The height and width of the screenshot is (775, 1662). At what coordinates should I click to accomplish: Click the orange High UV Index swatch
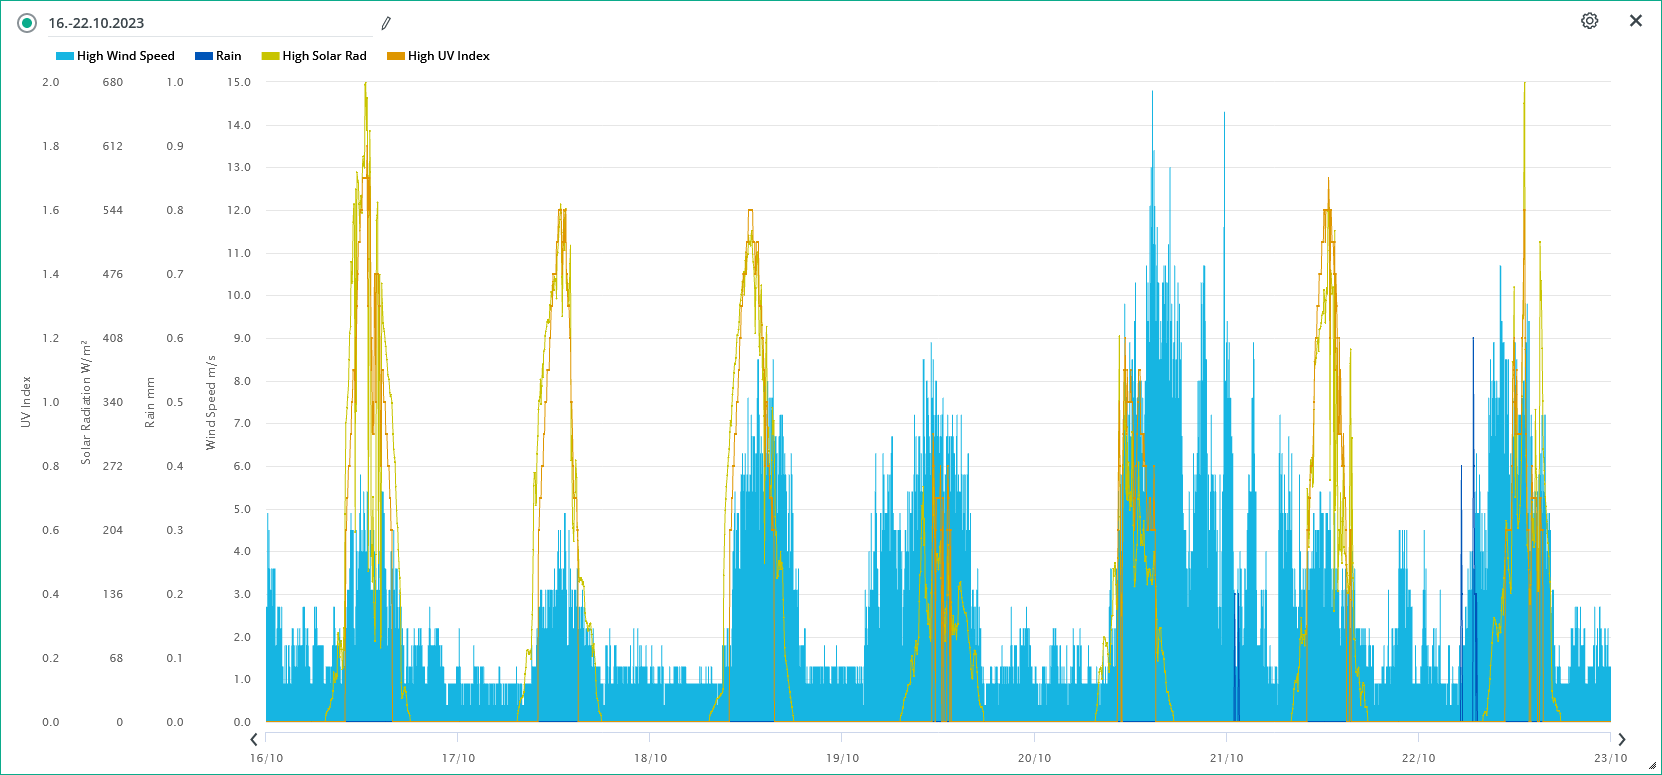pyautogui.click(x=396, y=56)
